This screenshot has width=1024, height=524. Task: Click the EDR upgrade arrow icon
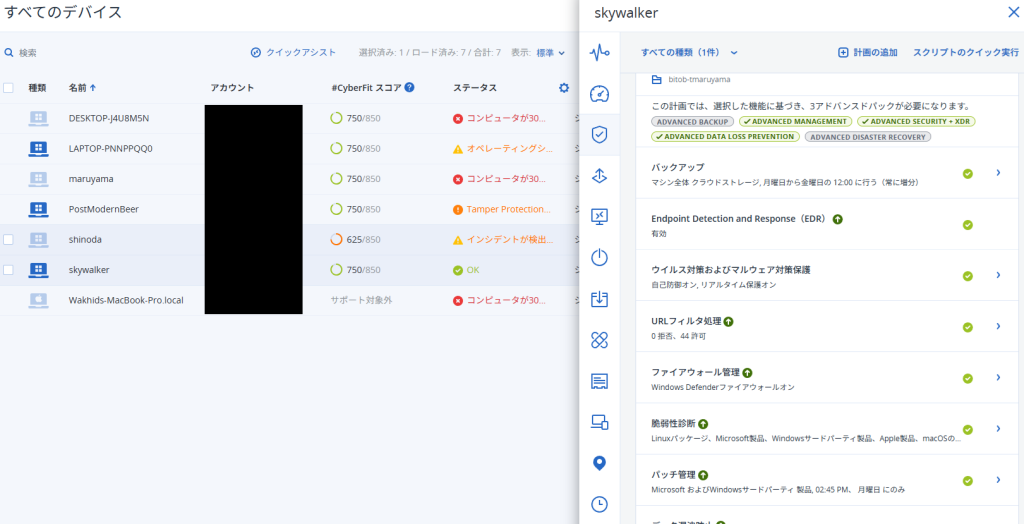pyautogui.click(x=838, y=220)
